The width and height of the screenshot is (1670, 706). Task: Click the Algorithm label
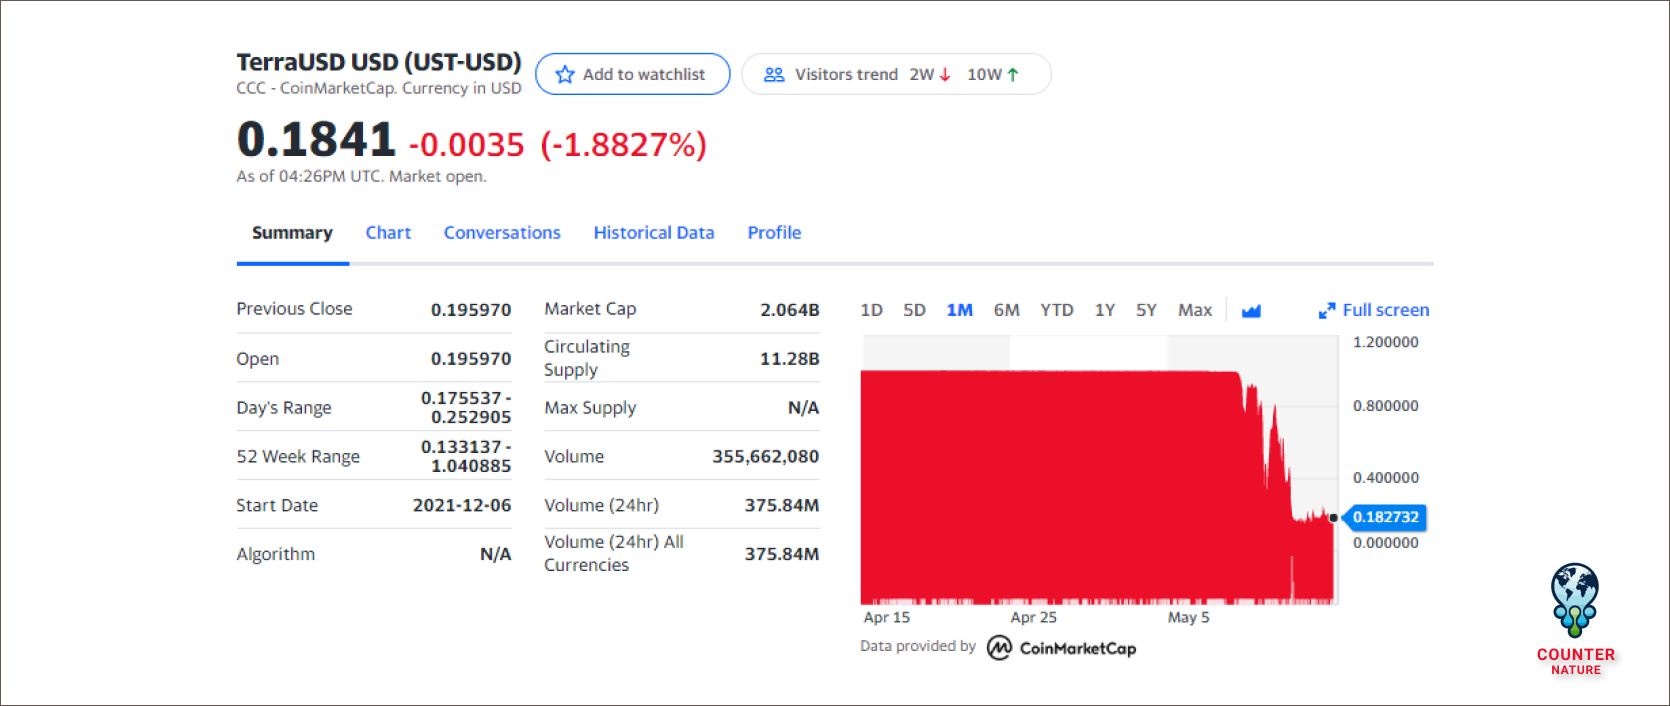click(x=275, y=554)
